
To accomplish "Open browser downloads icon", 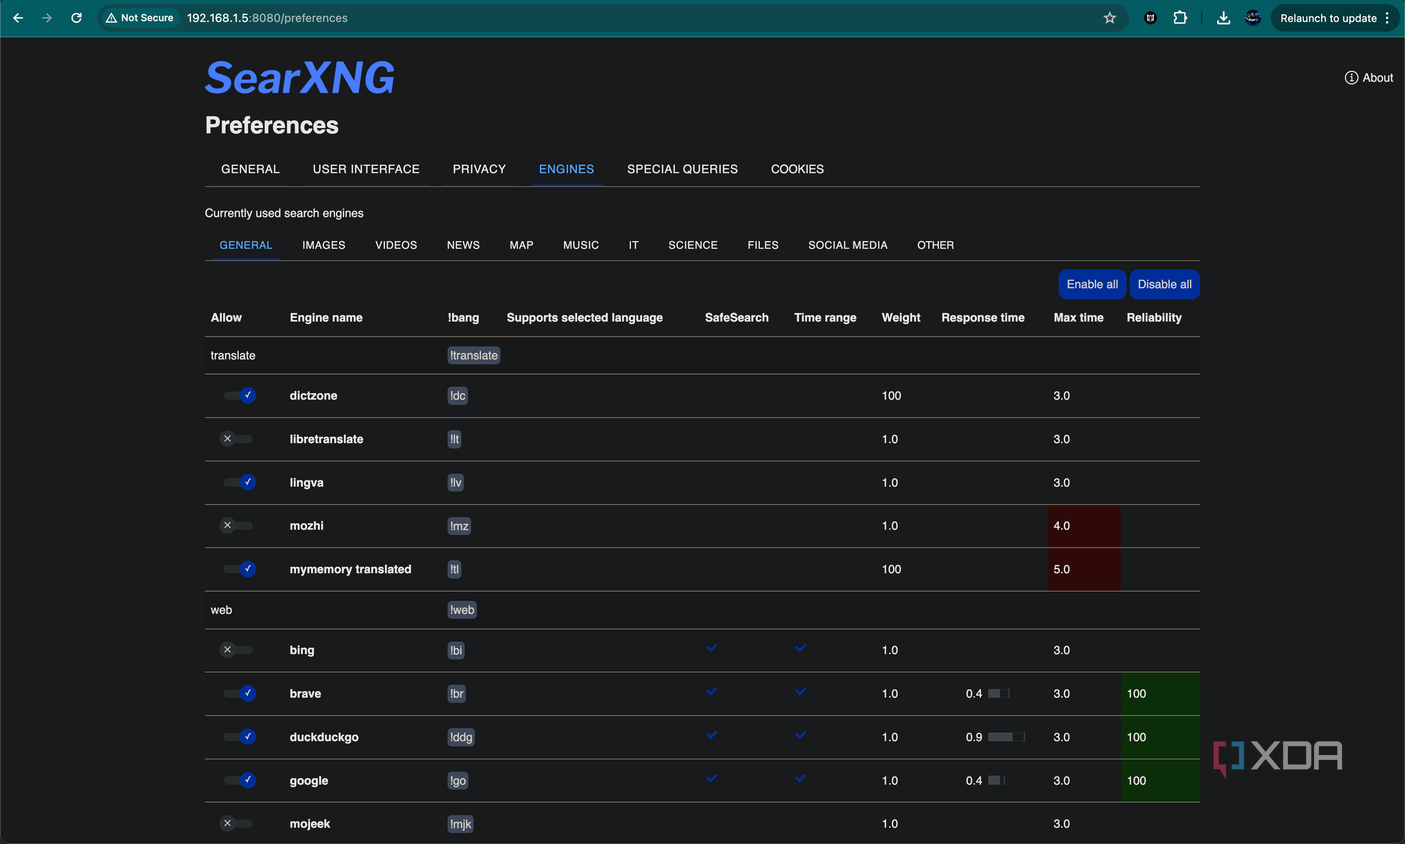I will [x=1223, y=18].
